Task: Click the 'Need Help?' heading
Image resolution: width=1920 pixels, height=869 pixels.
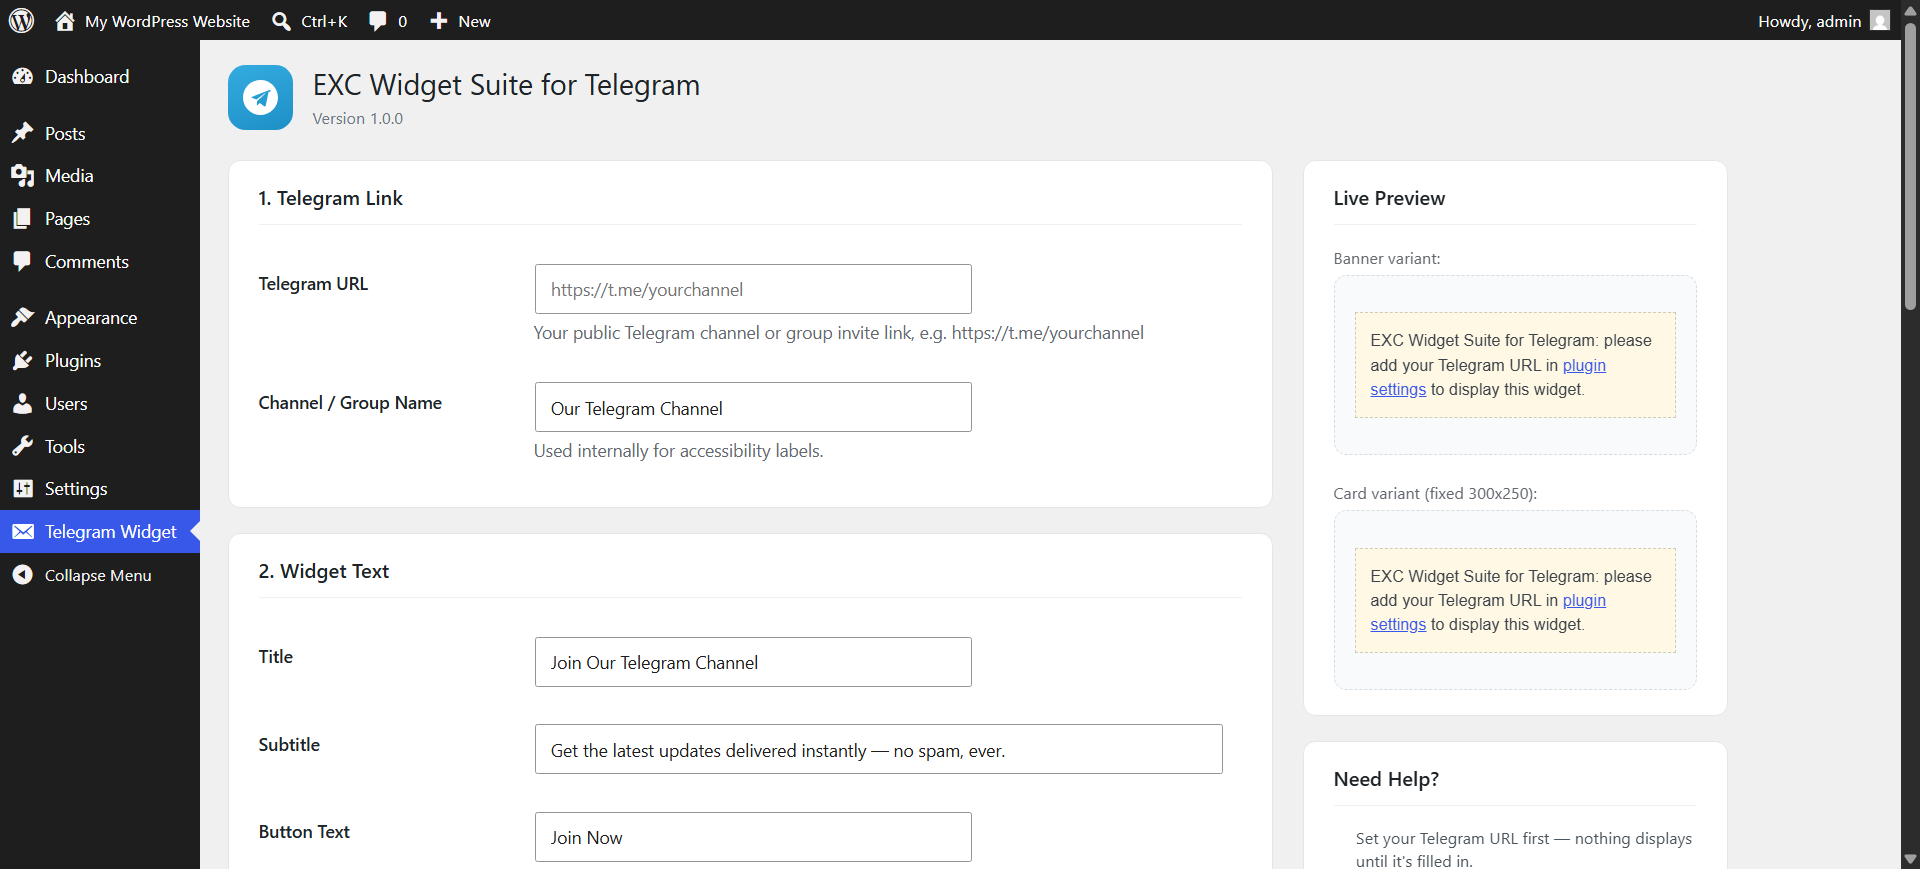Action: [1386, 779]
